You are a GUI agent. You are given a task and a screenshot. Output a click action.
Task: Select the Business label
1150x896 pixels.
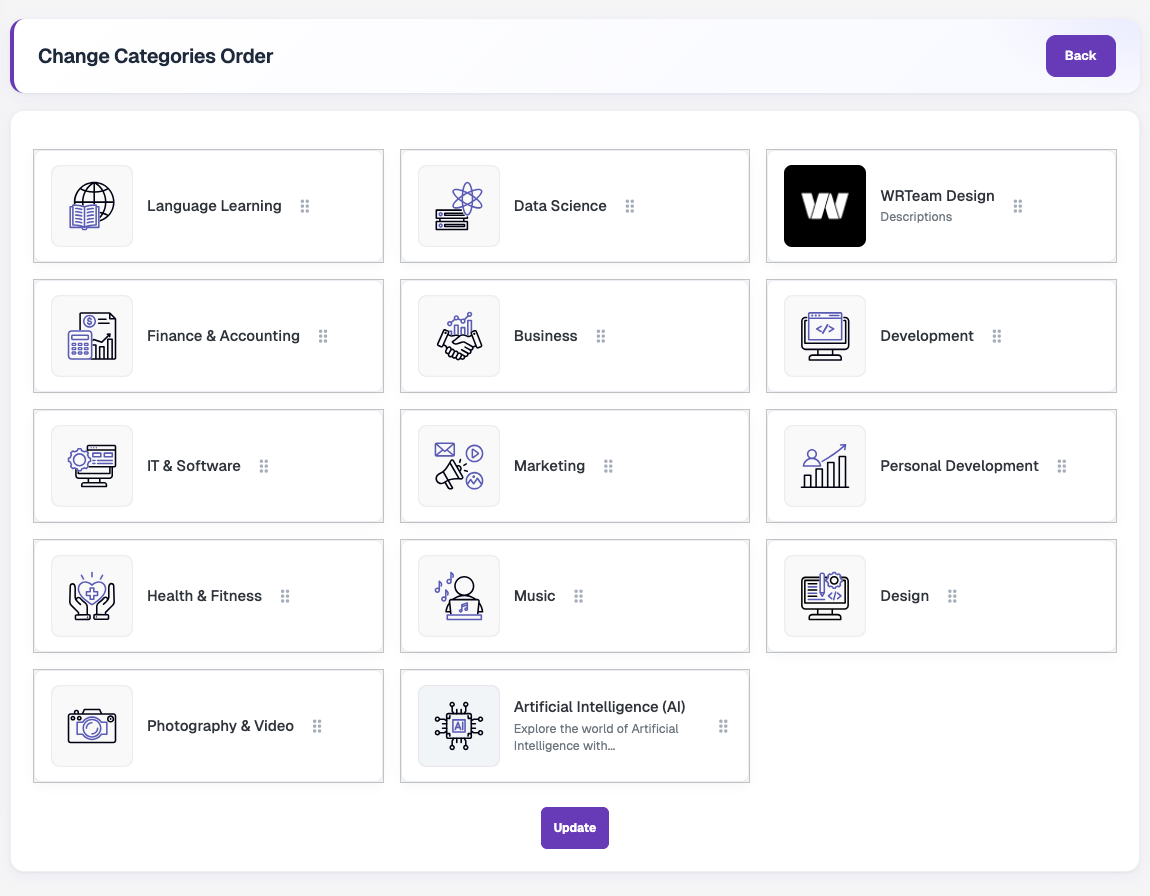pos(546,336)
